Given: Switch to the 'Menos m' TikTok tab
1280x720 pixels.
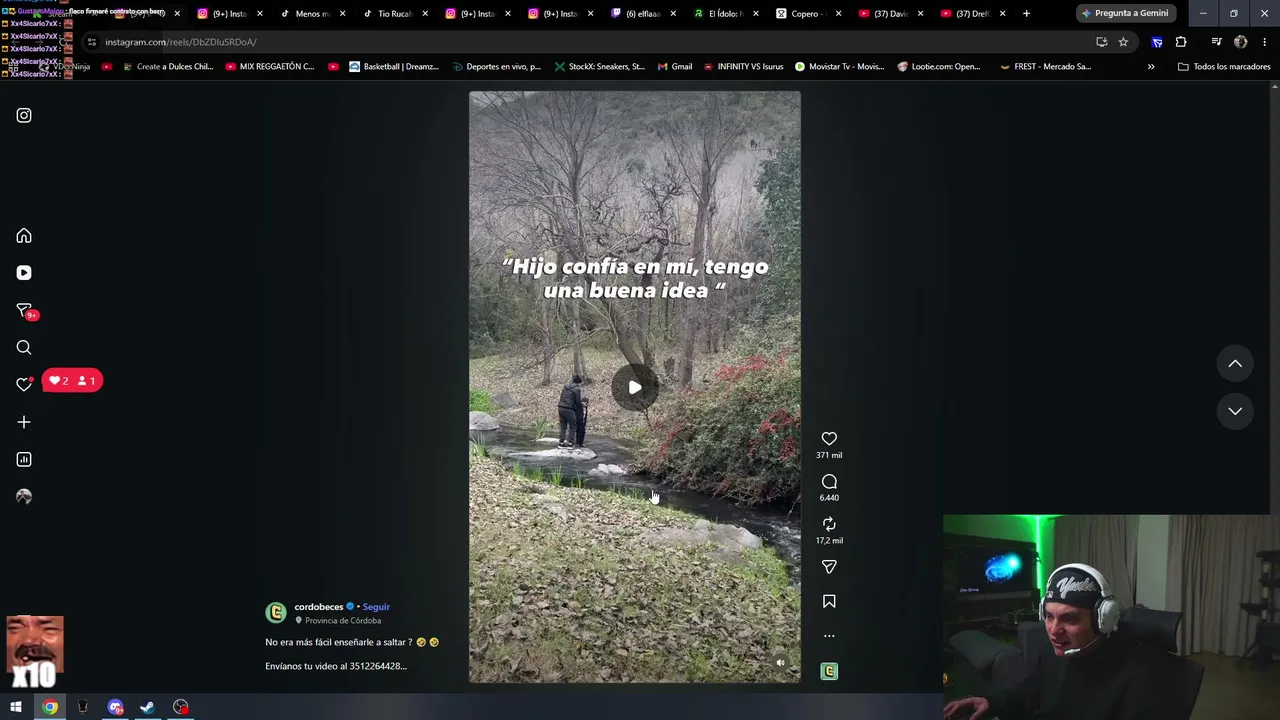Looking at the screenshot, I should (312, 14).
